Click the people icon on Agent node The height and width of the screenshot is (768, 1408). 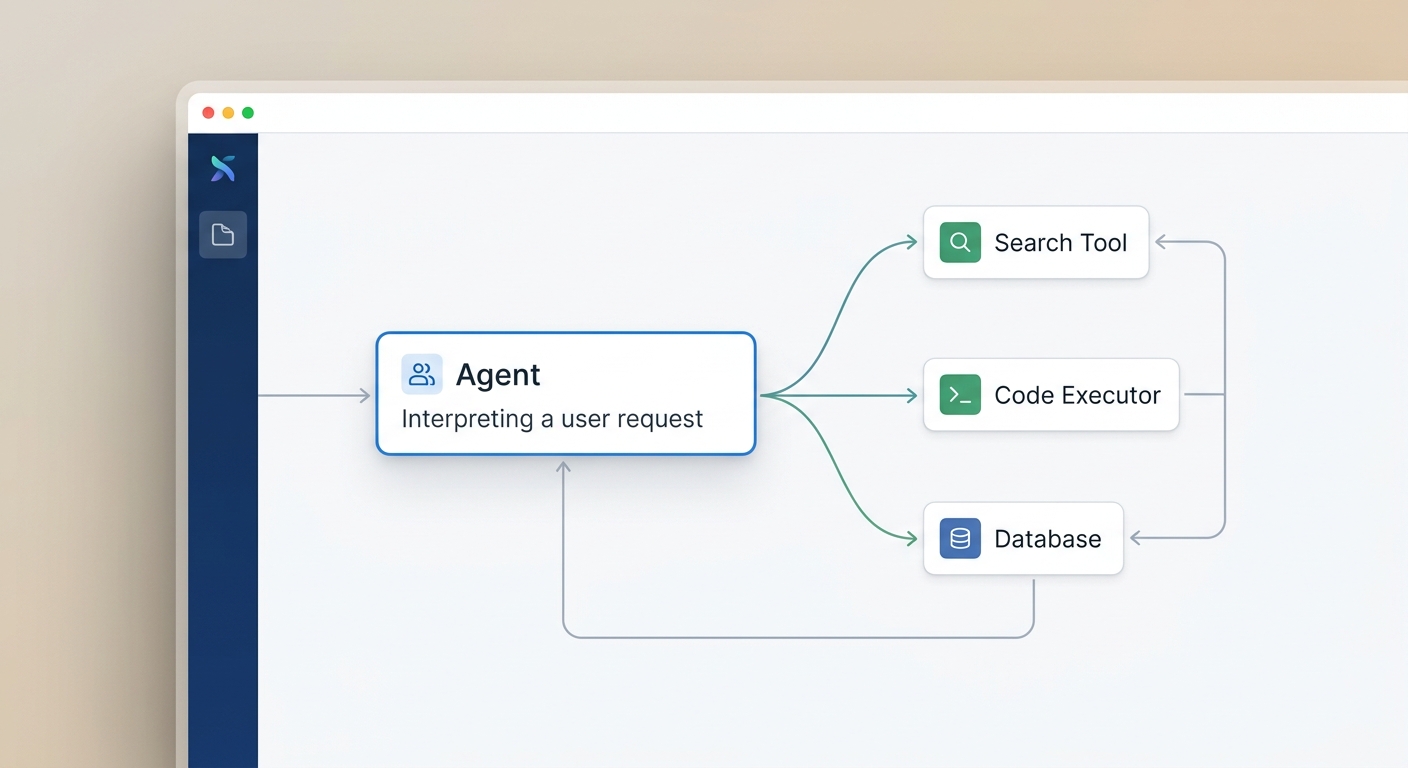click(x=422, y=374)
